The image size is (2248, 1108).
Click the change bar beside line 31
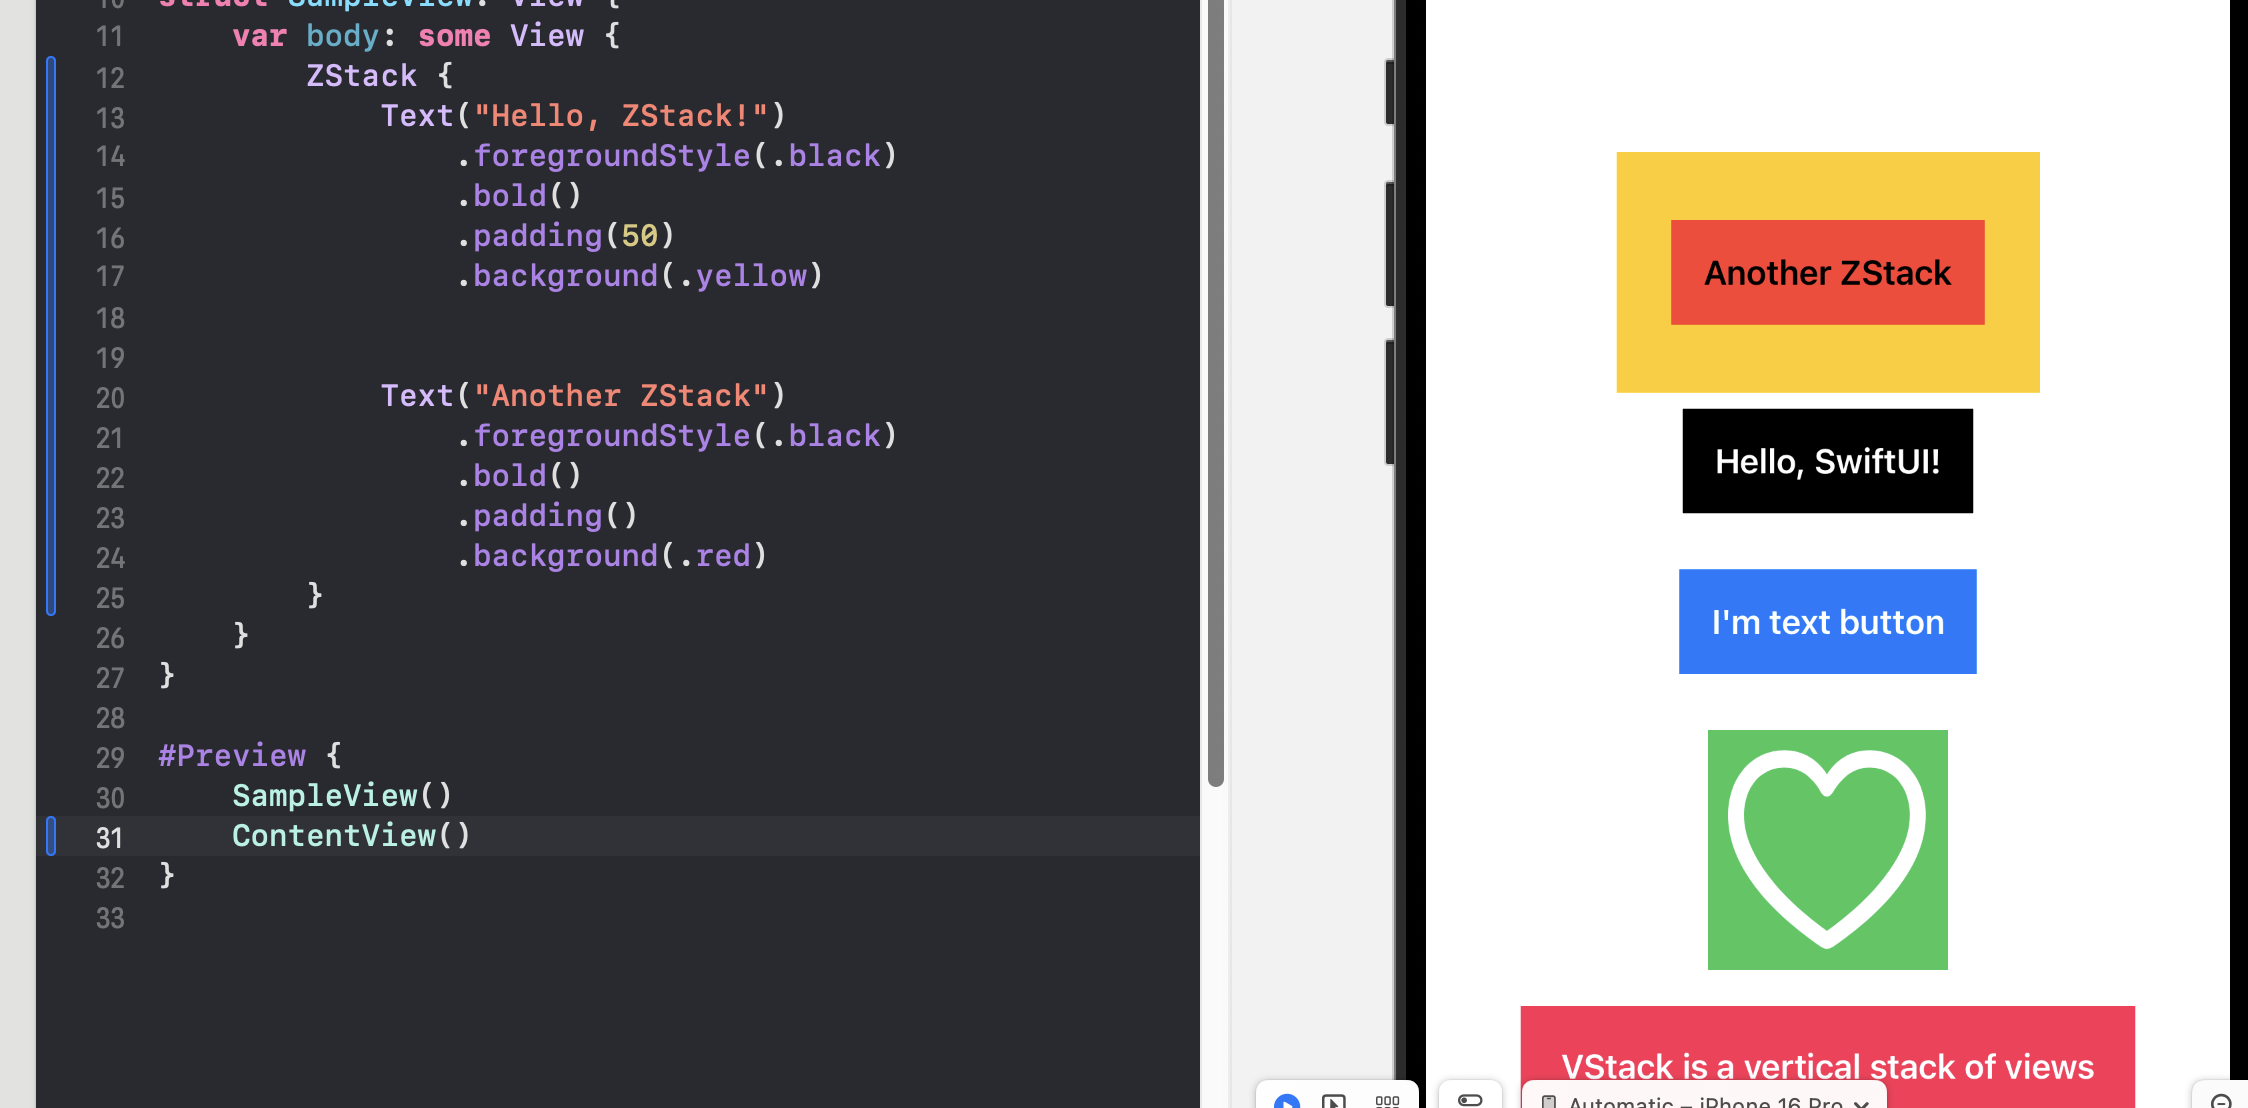pyautogui.click(x=51, y=836)
